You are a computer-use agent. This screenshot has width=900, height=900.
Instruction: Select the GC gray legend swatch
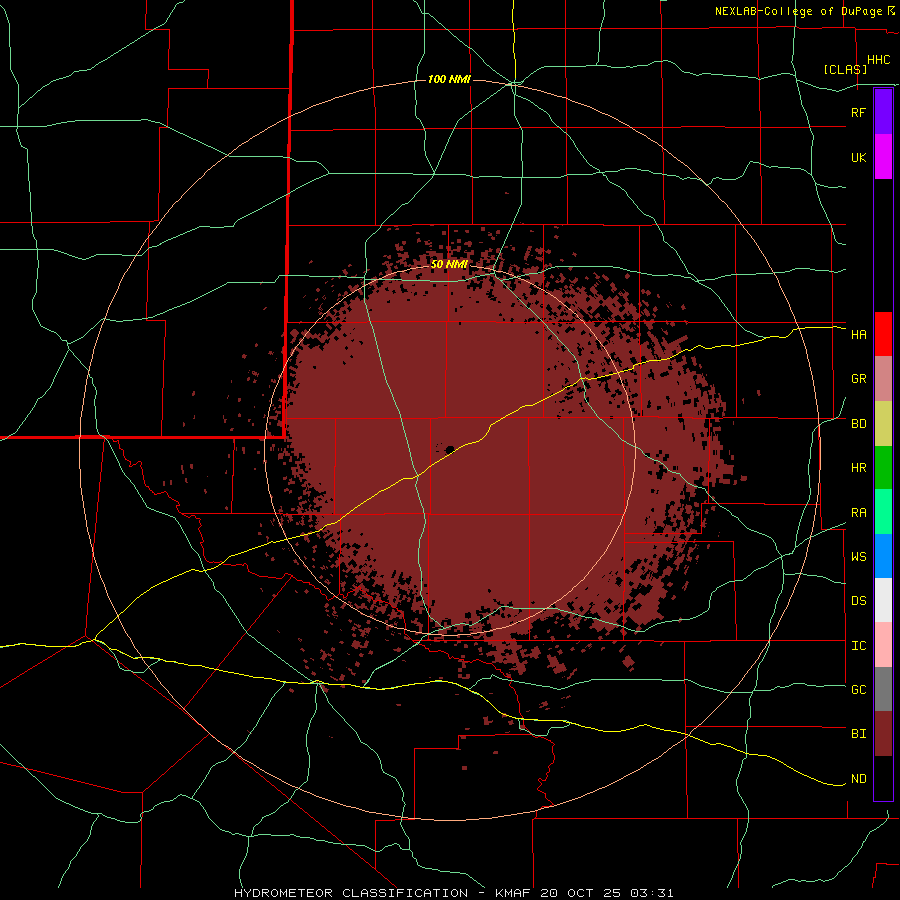coord(883,689)
